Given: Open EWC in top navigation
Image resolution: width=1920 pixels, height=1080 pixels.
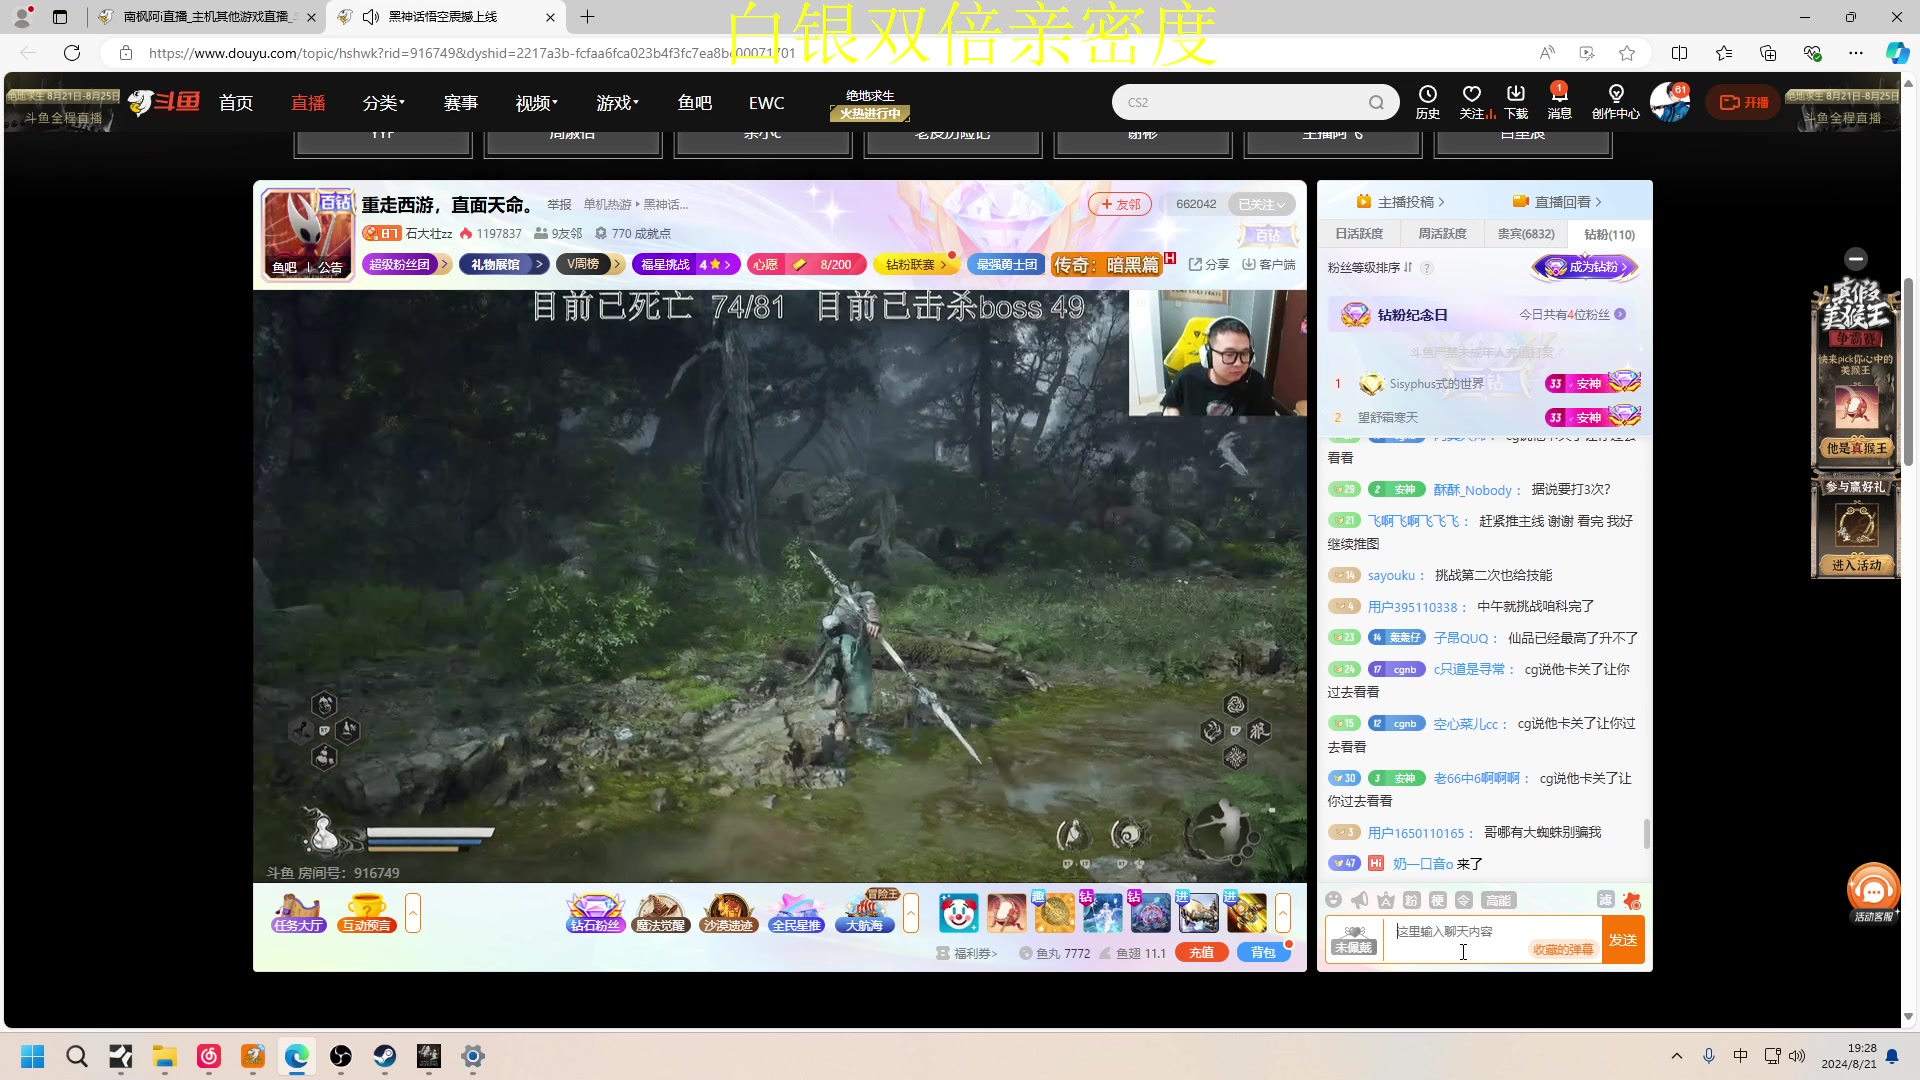Looking at the screenshot, I should [x=766, y=103].
